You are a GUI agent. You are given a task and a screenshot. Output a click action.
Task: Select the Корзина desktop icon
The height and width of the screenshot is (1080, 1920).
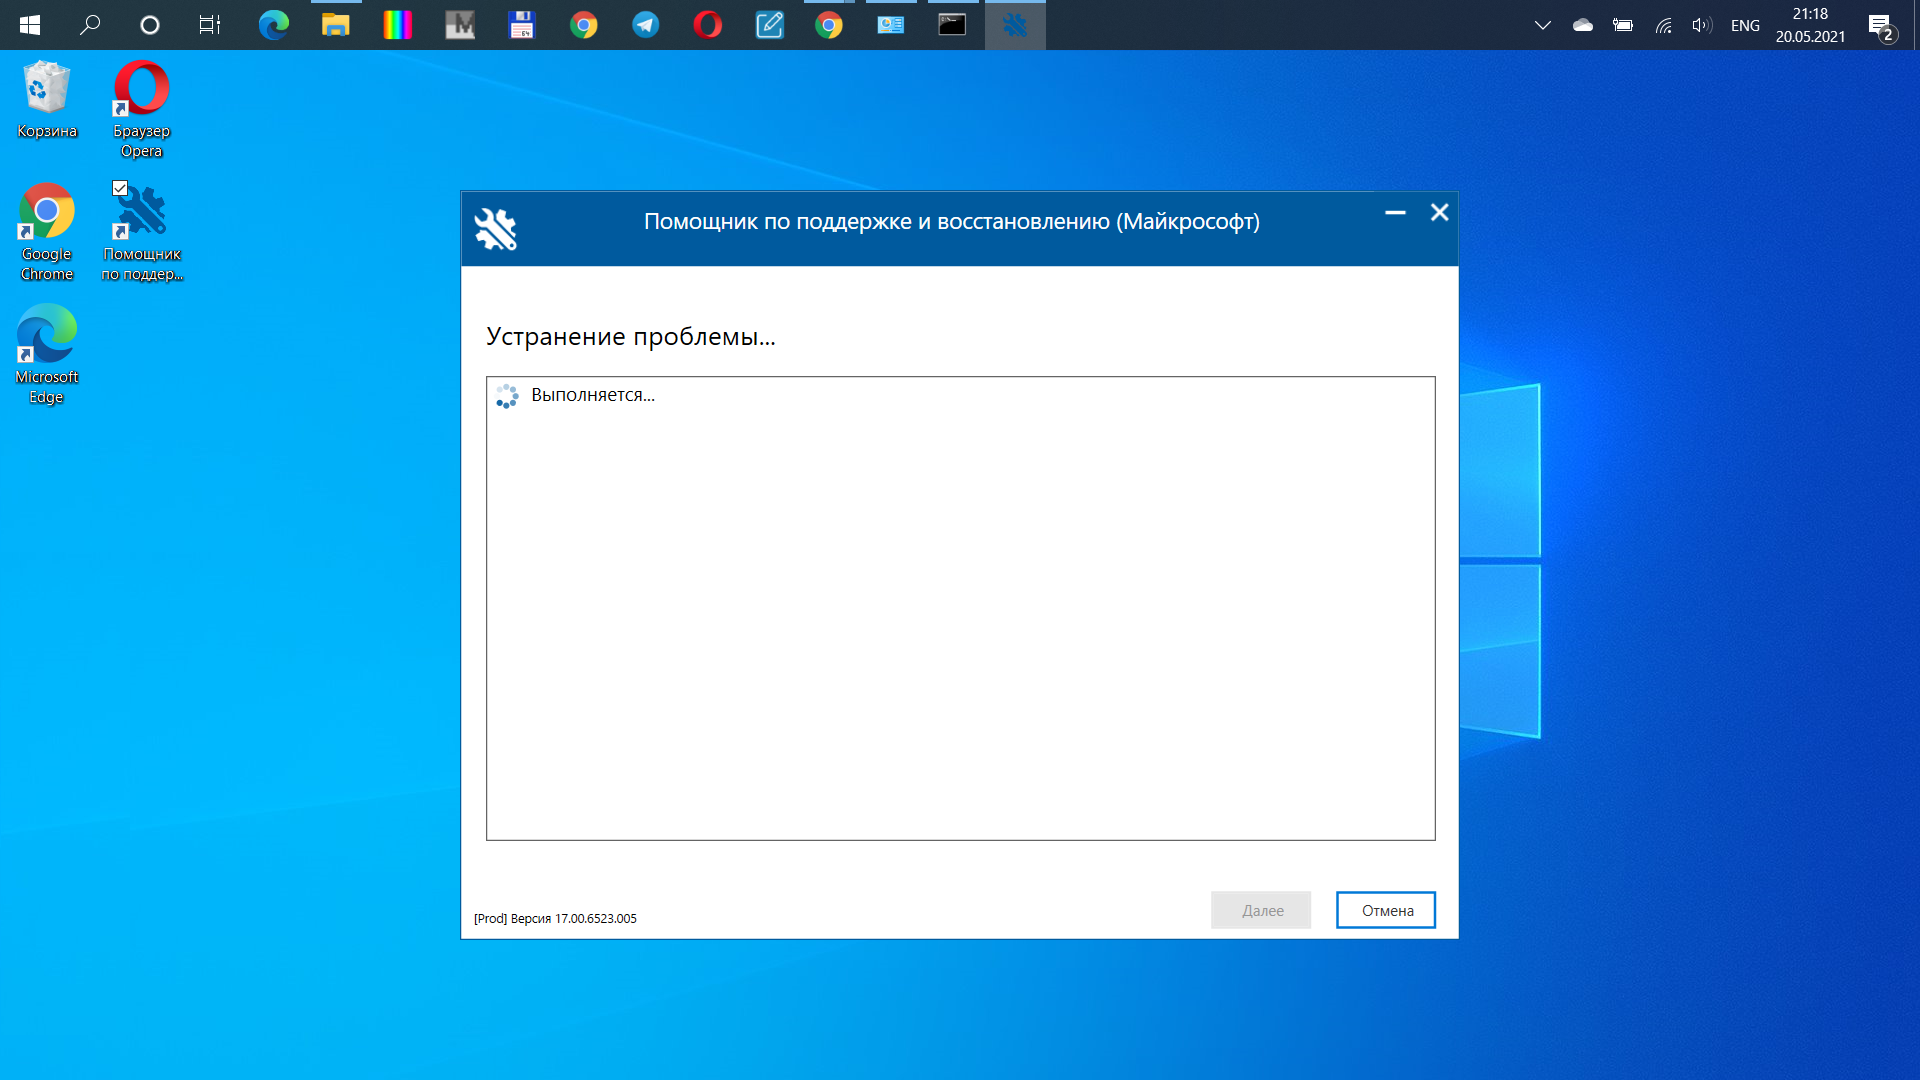tap(47, 100)
